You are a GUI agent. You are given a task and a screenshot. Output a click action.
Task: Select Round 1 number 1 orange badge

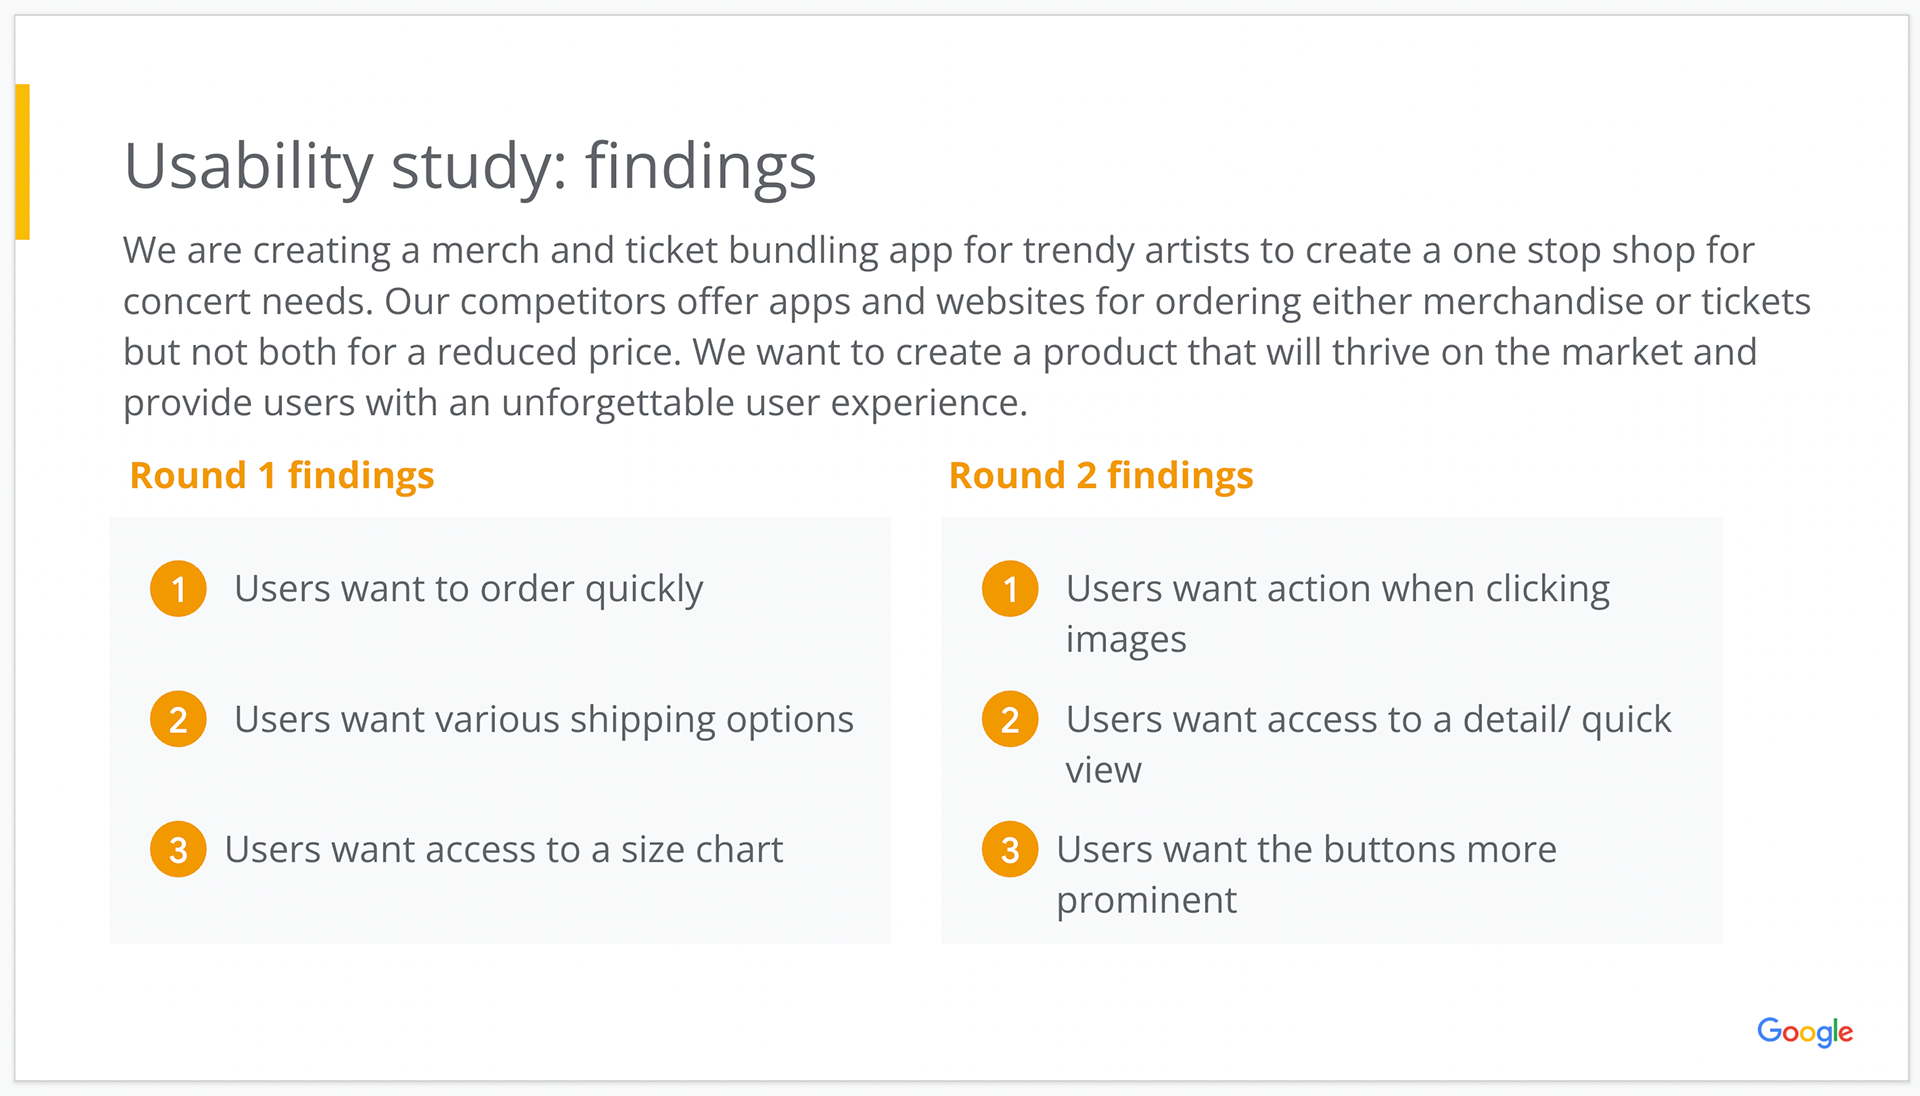coord(178,589)
